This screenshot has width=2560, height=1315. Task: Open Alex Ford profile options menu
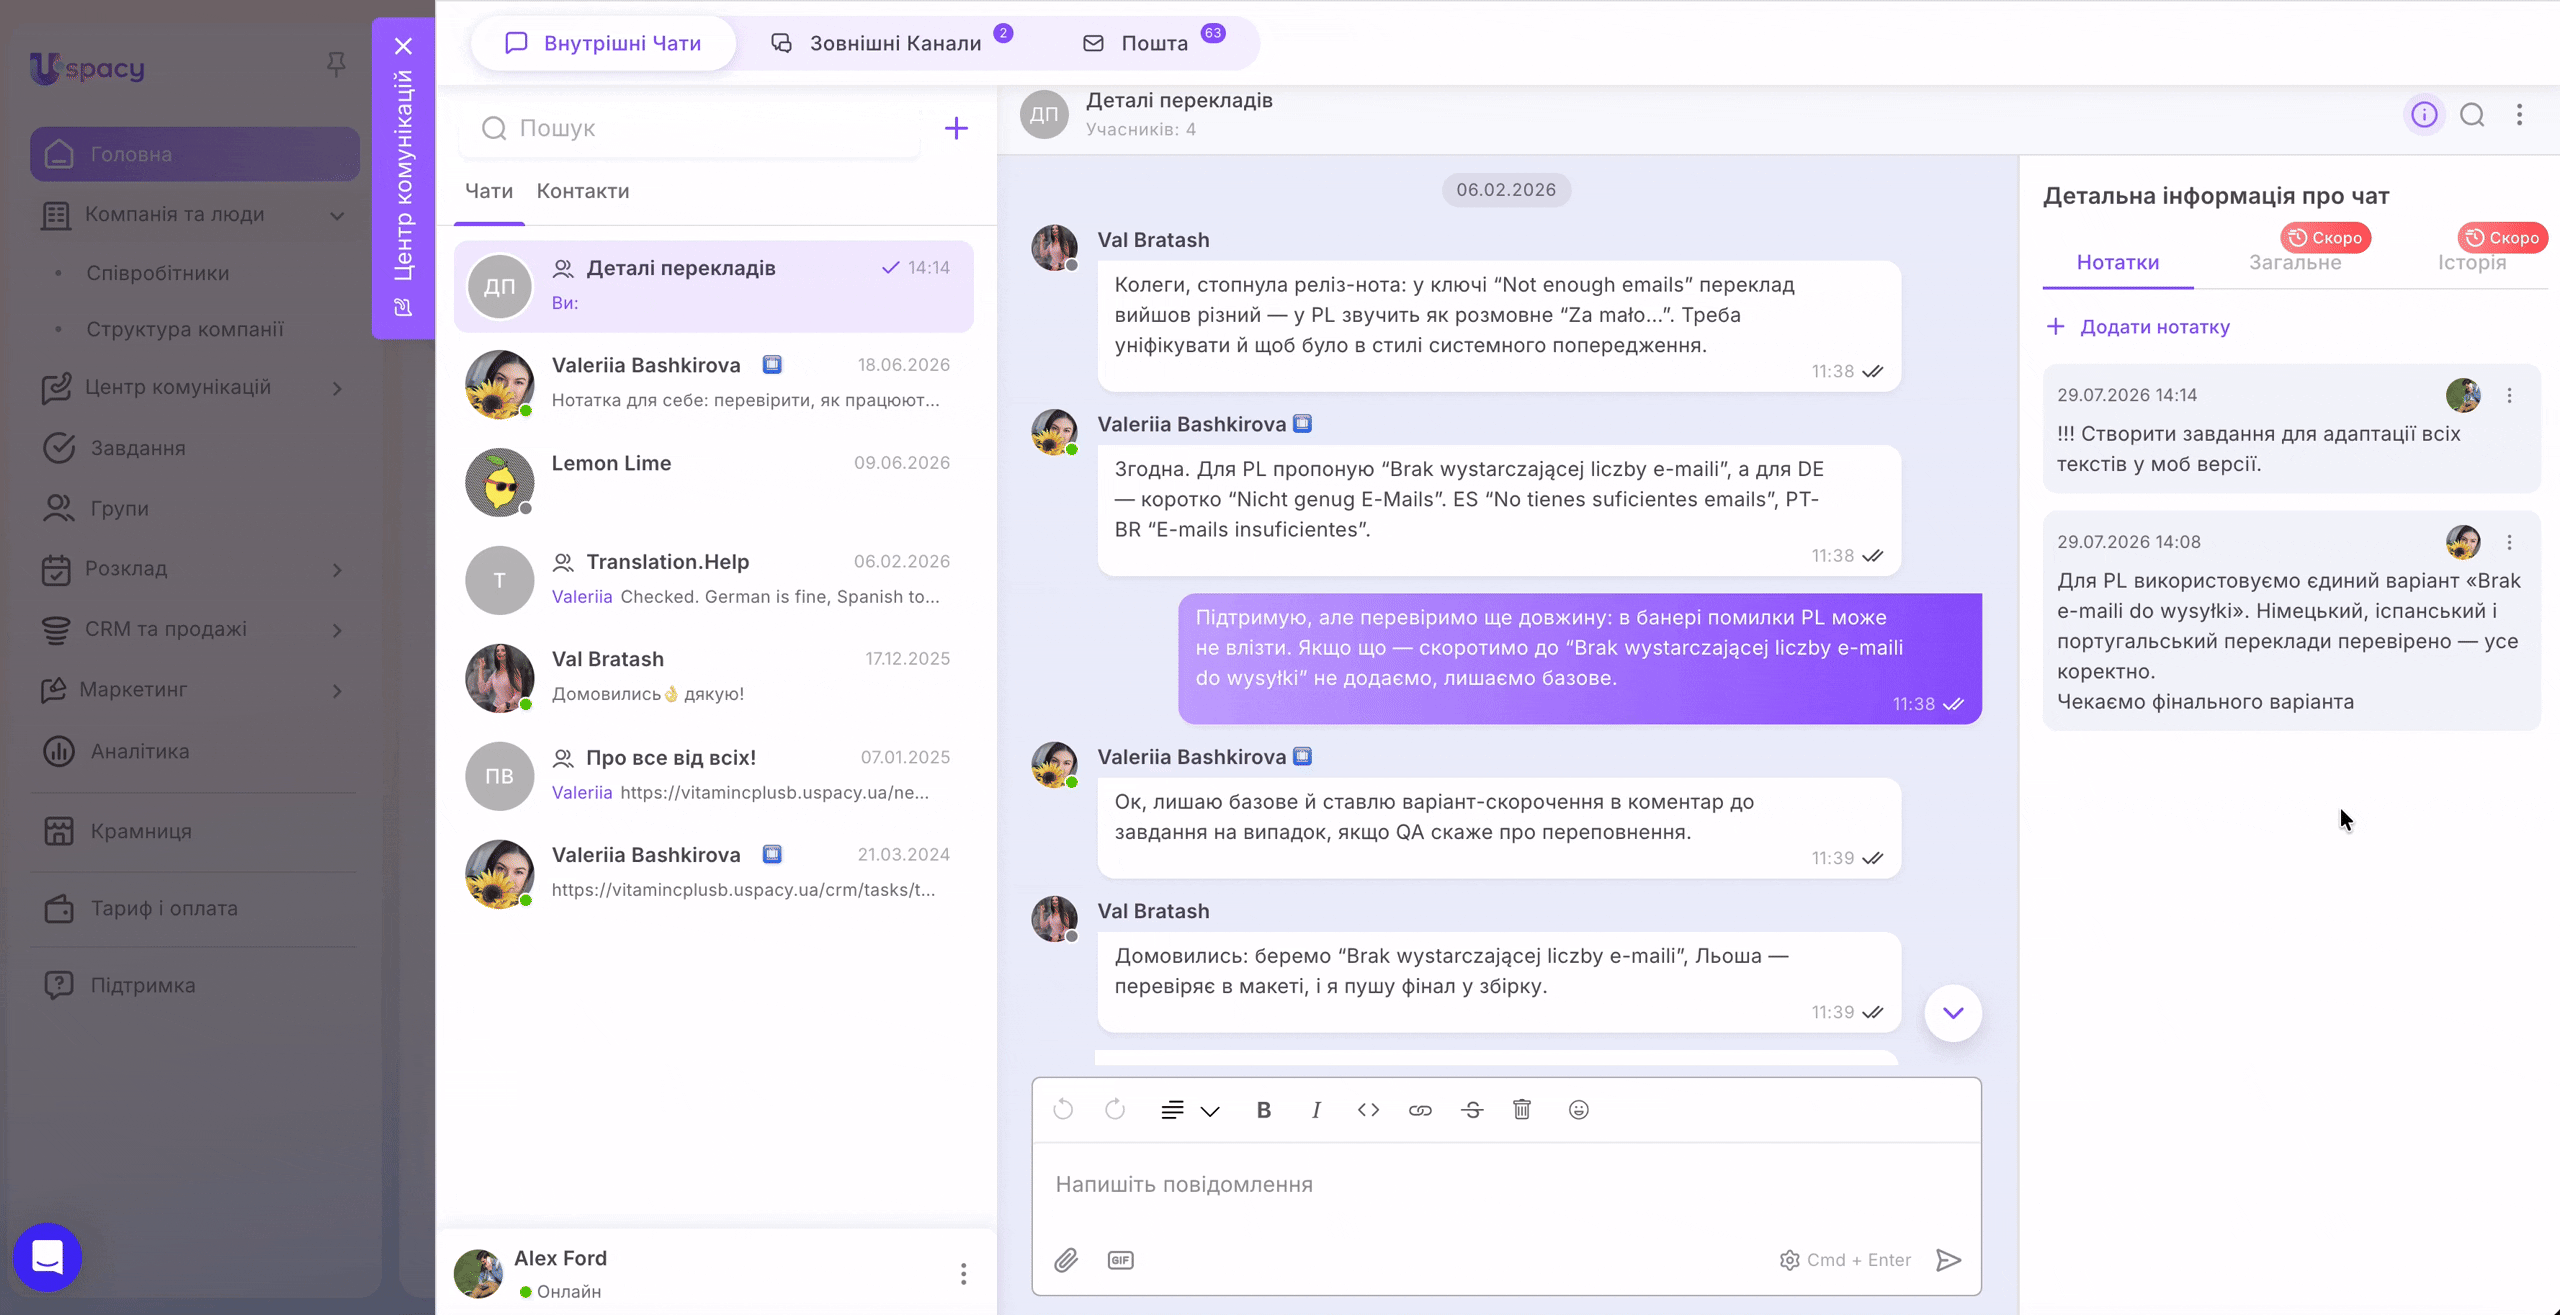point(963,1273)
